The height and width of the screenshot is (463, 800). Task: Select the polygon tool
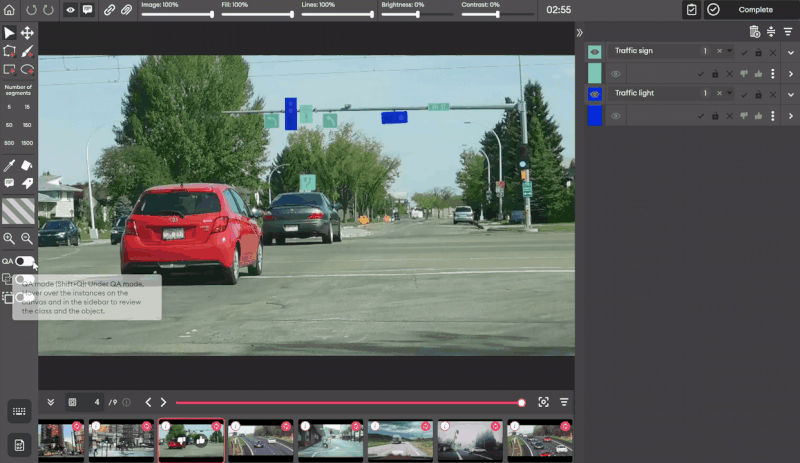pyautogui.click(x=9, y=51)
